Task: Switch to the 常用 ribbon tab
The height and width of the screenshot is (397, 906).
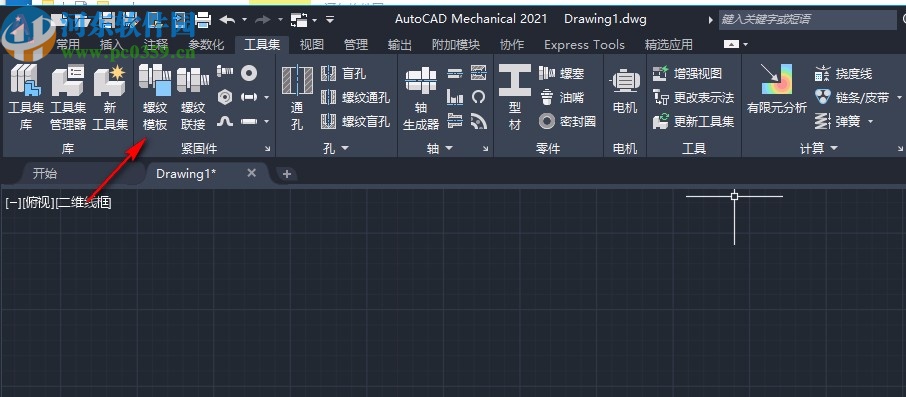Action: pos(68,44)
